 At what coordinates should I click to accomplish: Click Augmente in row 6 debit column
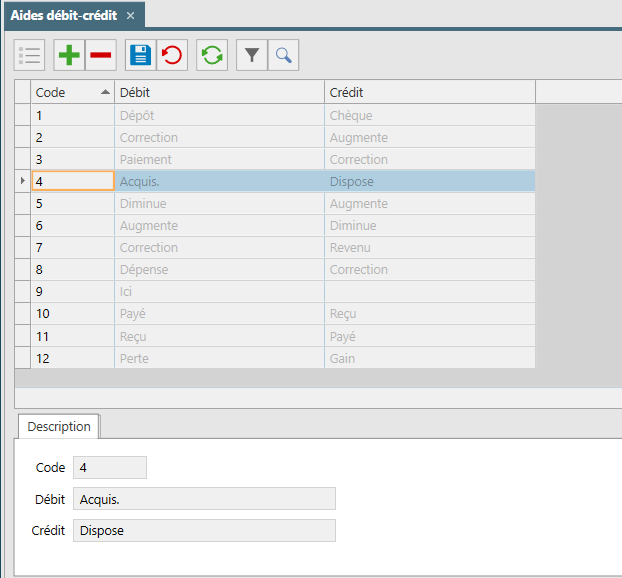[x=219, y=225]
